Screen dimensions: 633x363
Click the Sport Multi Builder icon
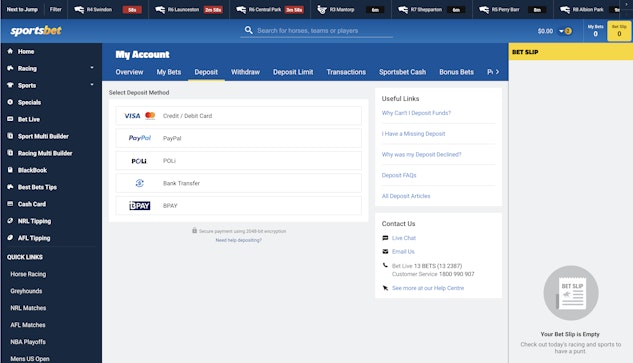pos(10,136)
